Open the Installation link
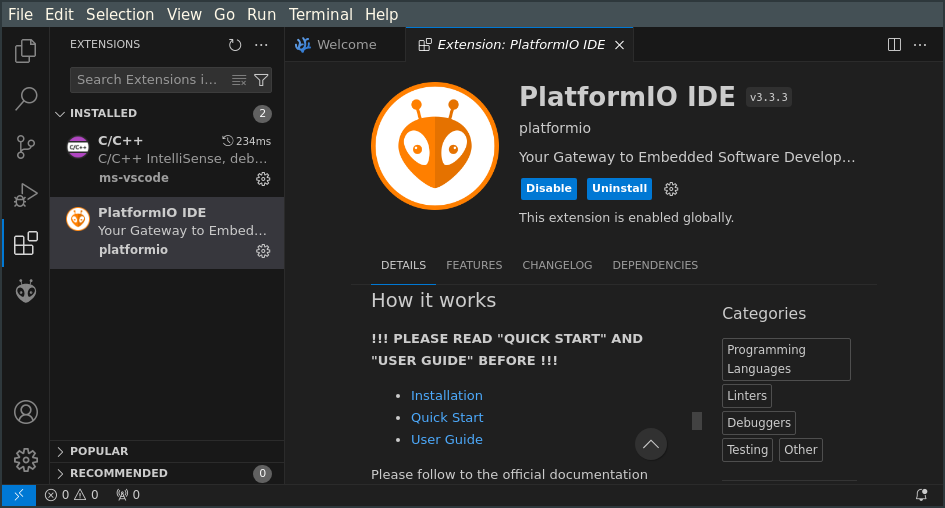The image size is (945, 508). 447,395
